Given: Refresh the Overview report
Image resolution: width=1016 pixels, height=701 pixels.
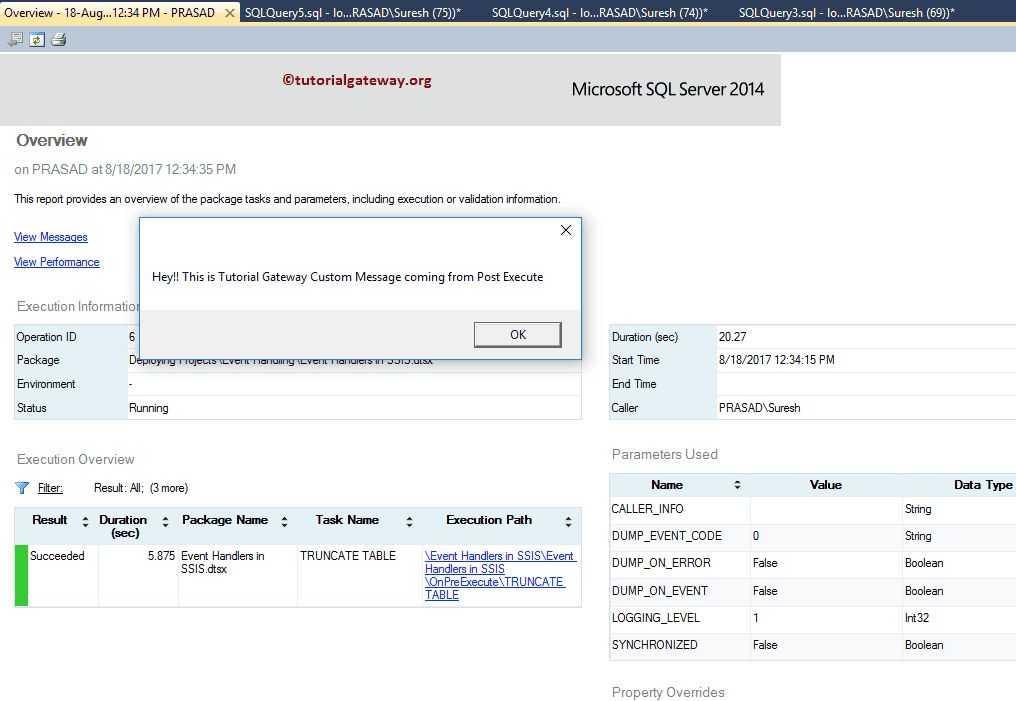Looking at the screenshot, I should click(37, 38).
